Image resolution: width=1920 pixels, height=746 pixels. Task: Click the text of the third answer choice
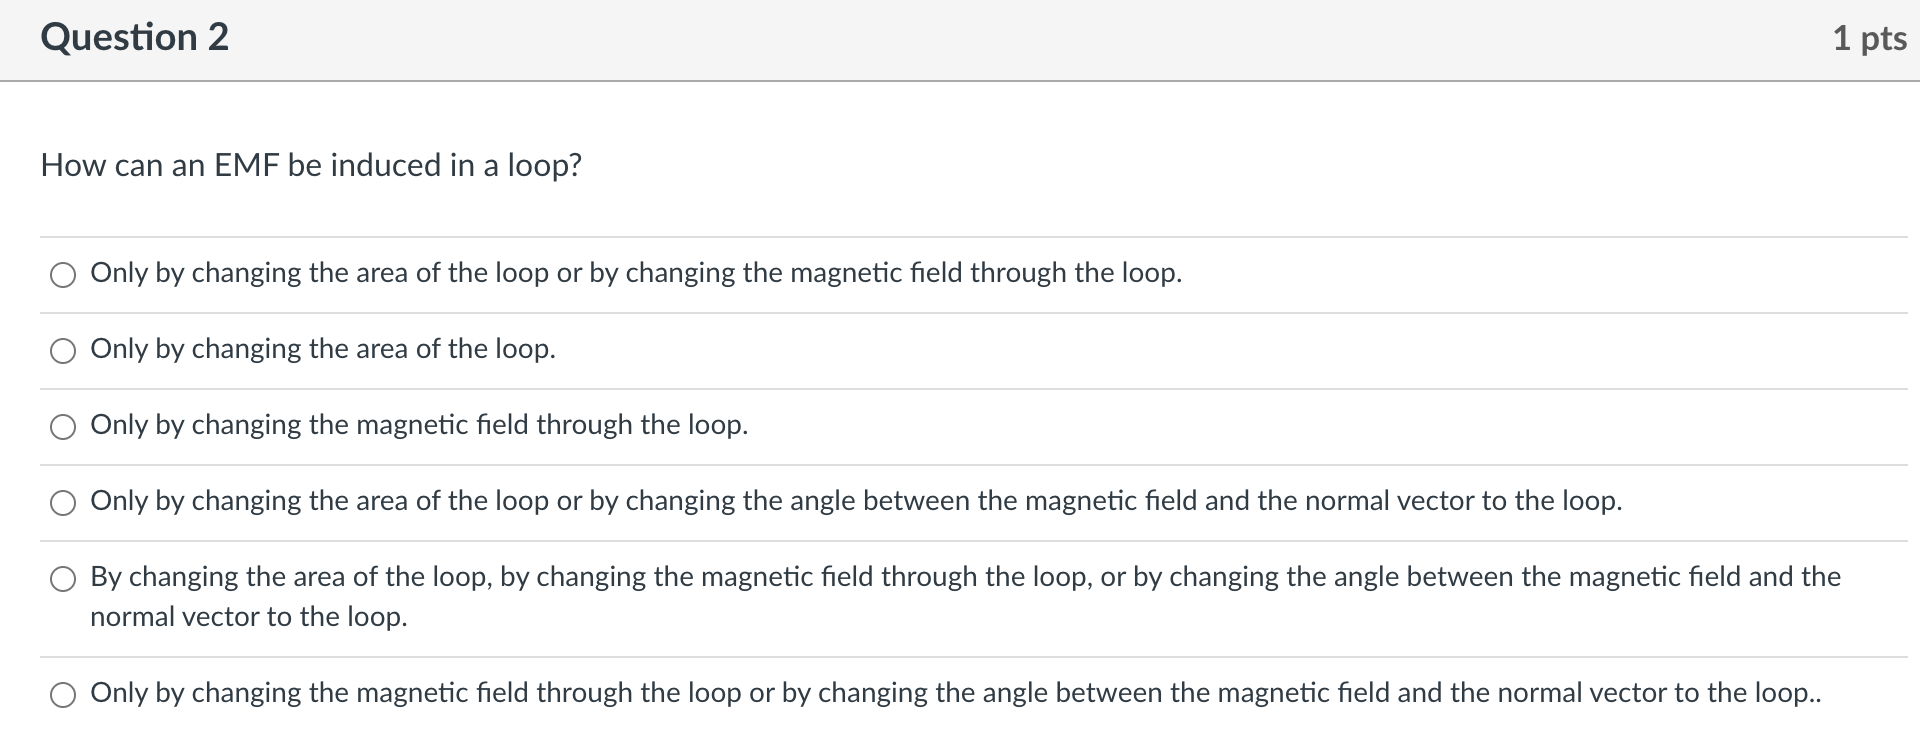pos(419,425)
